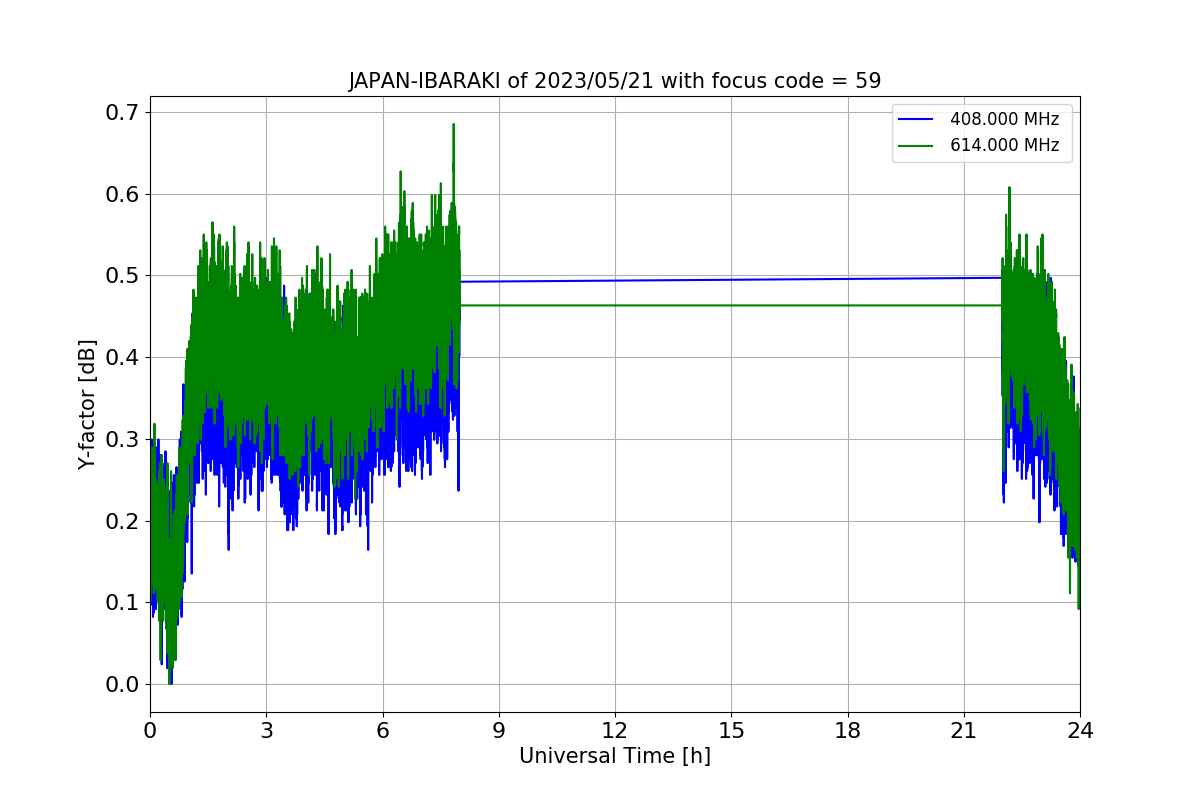Click y-axis tick label '0.4'

(x=123, y=357)
